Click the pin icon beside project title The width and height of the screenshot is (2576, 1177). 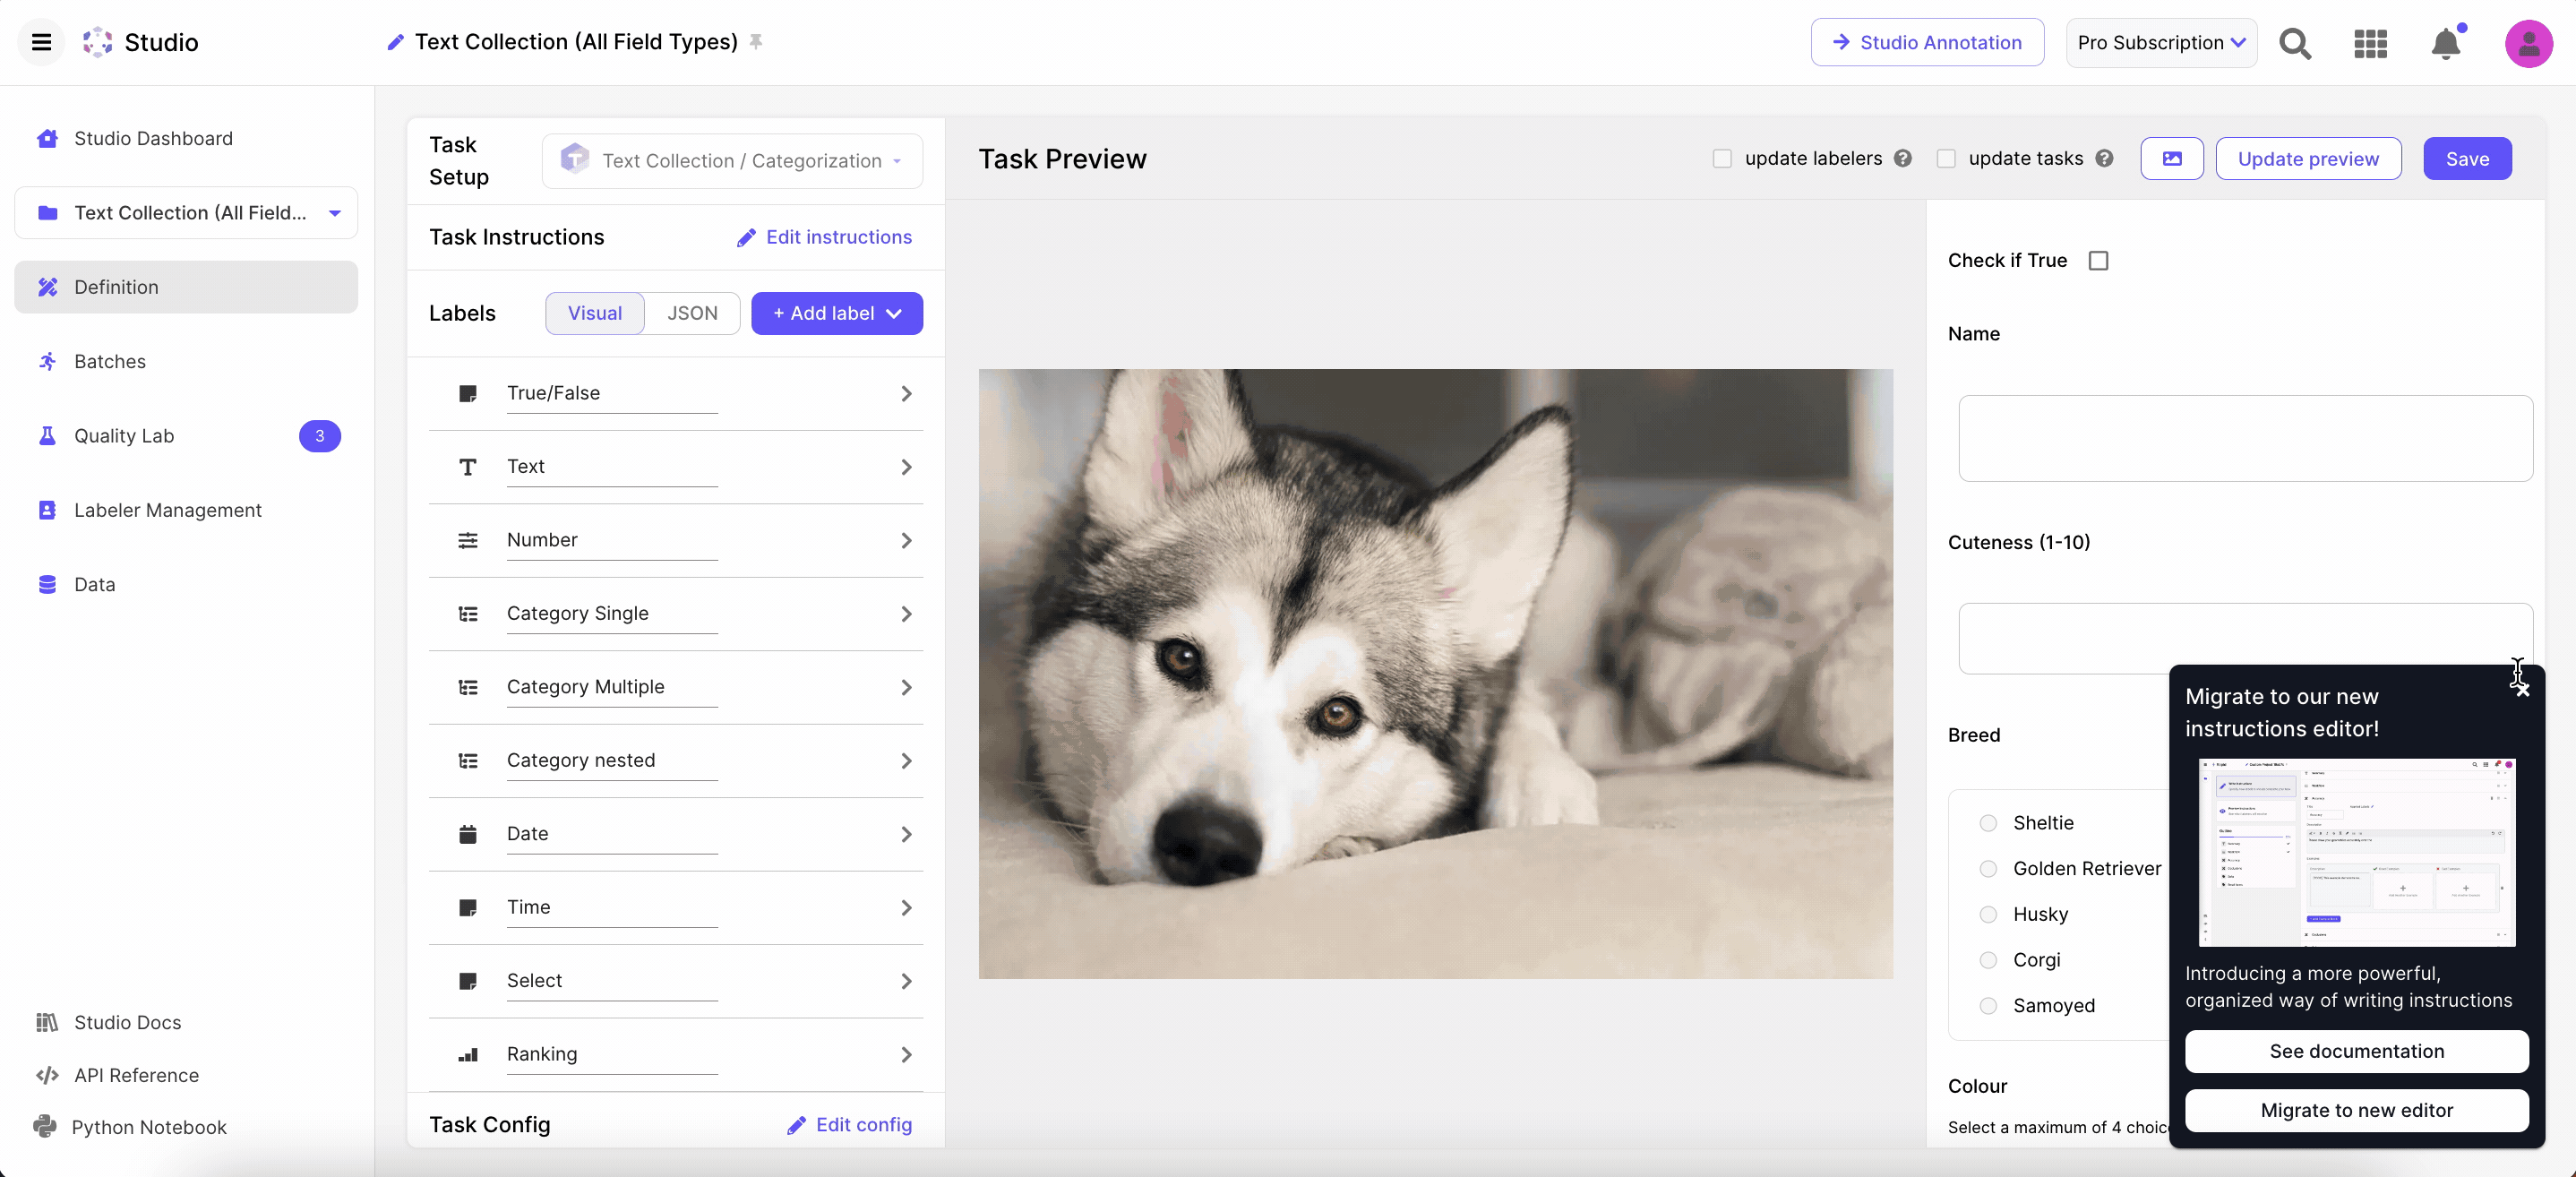tap(757, 42)
